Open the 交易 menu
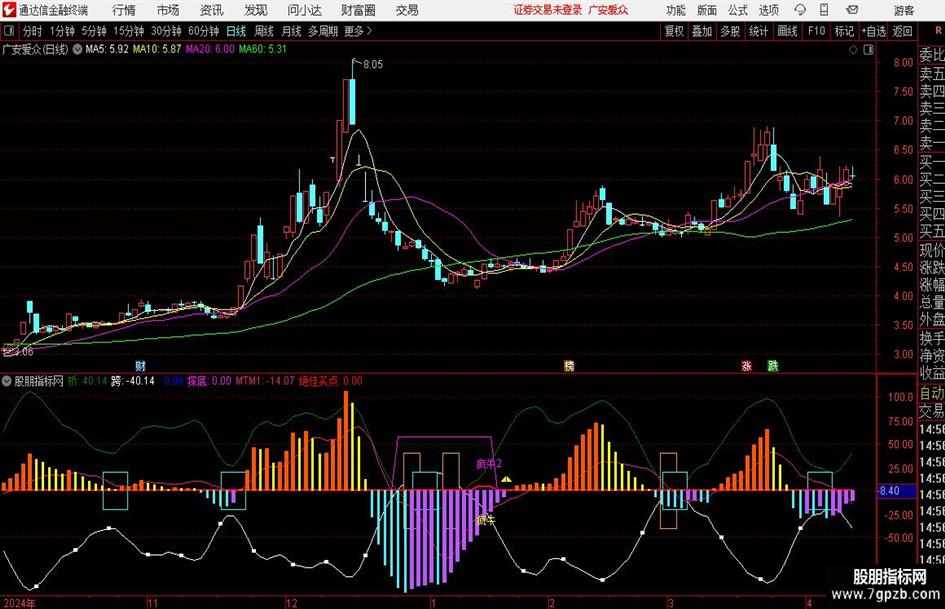Screen dimensions: 945x609 coord(407,10)
